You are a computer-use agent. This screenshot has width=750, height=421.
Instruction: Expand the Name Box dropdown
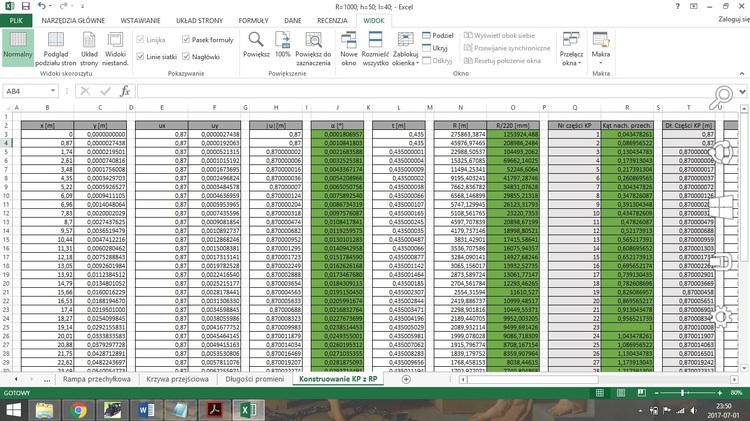(x=53, y=91)
